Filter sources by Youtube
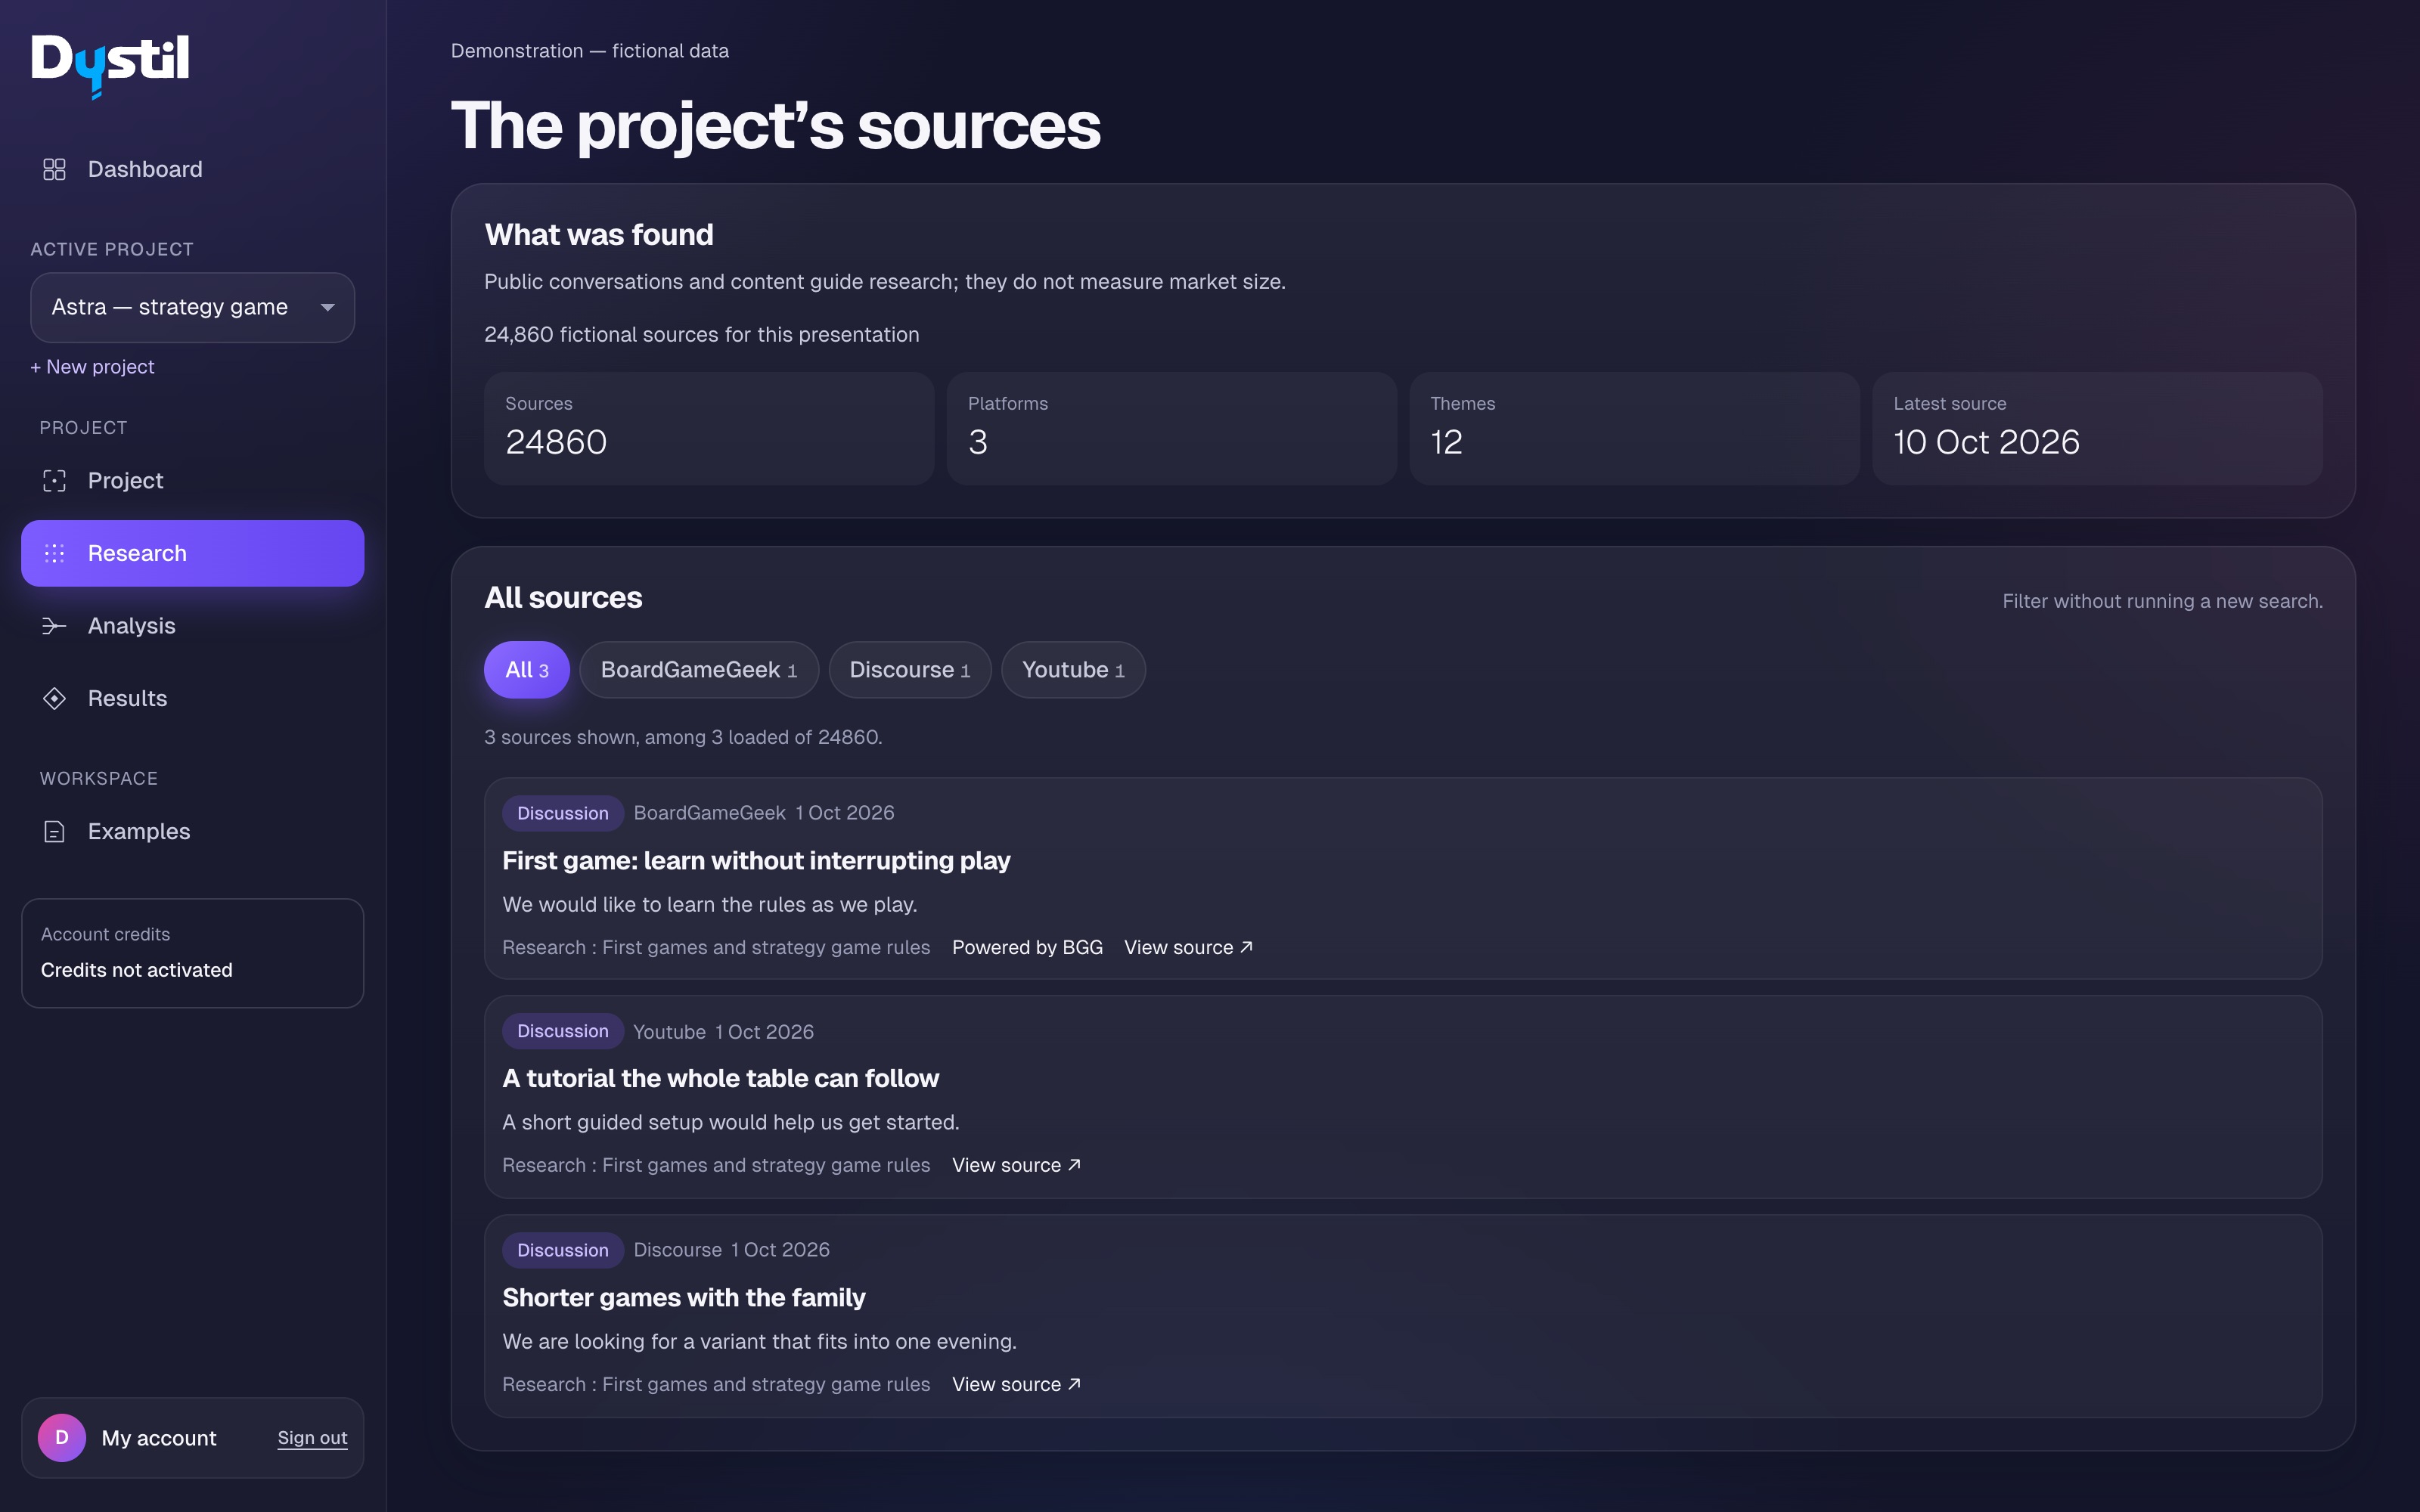Image resolution: width=2420 pixels, height=1512 pixels. pyautogui.click(x=1073, y=670)
